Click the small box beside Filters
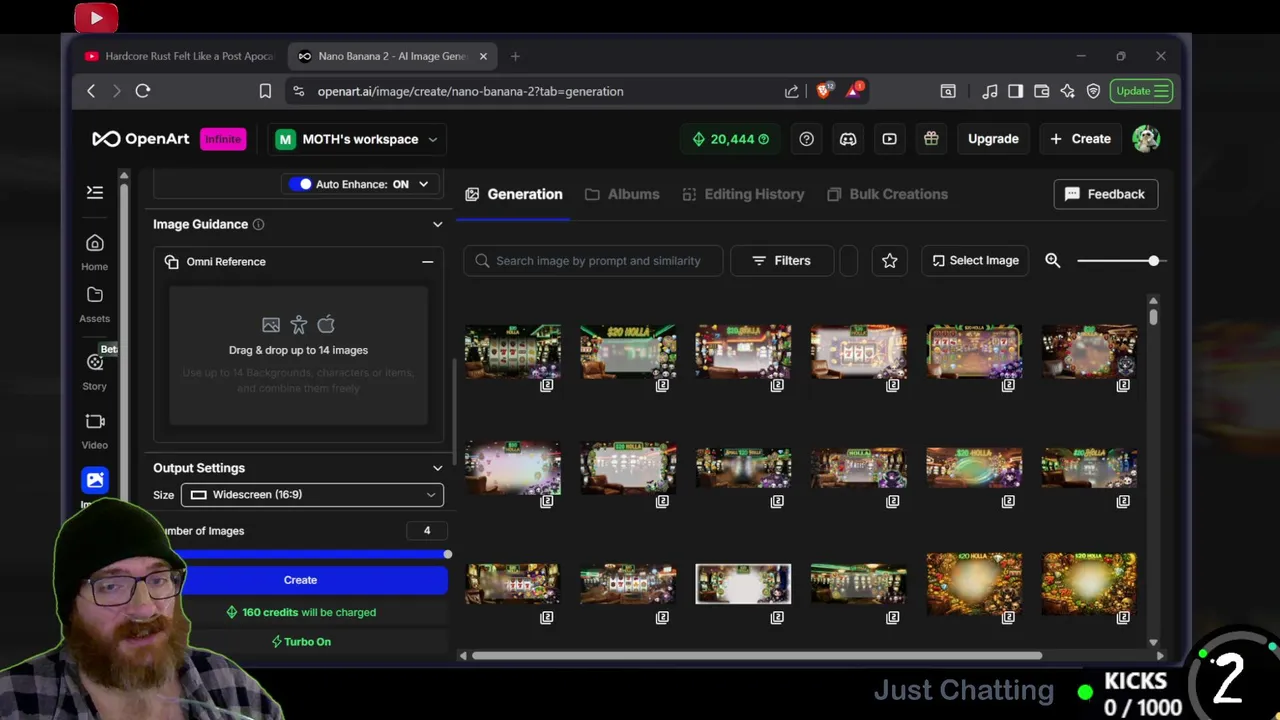This screenshot has height=720, width=1280. (x=848, y=261)
